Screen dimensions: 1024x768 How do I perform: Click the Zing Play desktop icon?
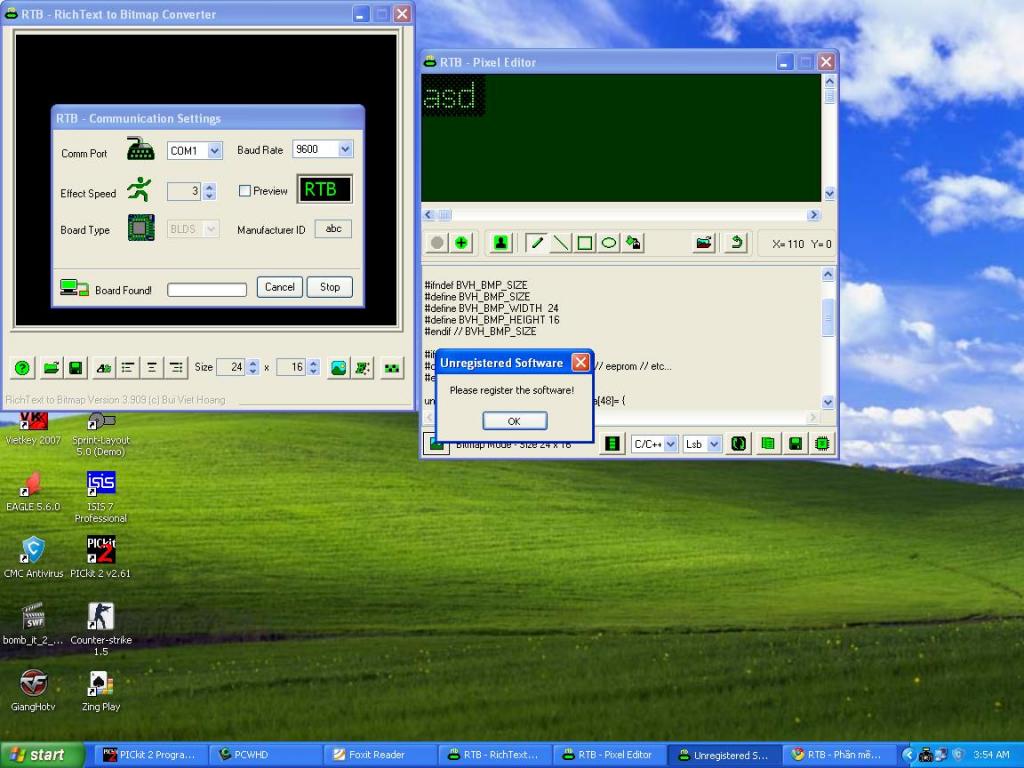click(x=101, y=692)
